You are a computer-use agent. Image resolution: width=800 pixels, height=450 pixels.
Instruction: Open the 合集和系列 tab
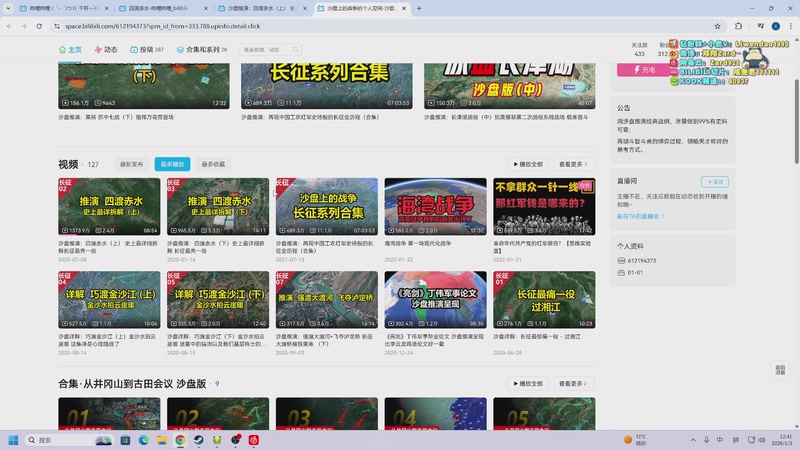[x=202, y=49]
